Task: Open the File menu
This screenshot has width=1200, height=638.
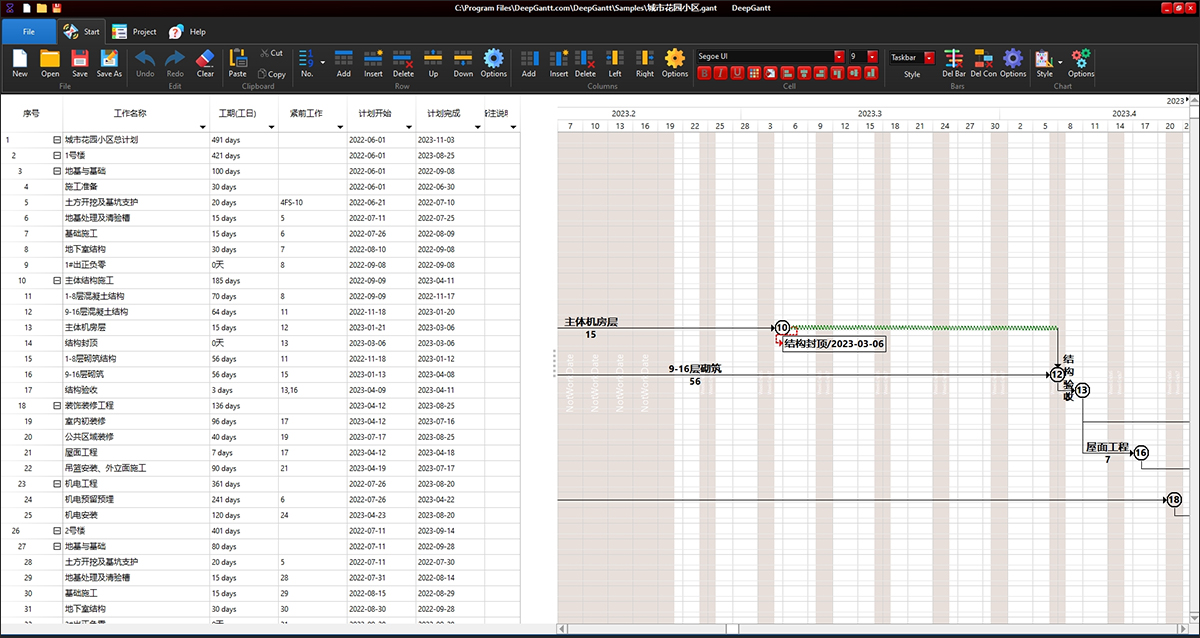Action: point(29,31)
